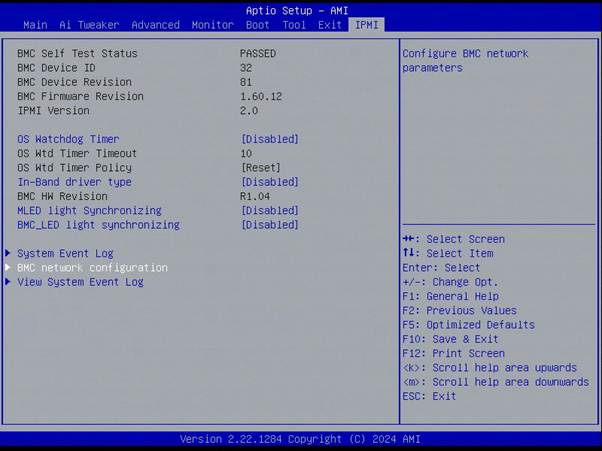Open BMC network configuration submenu
The image size is (602, 451).
pyautogui.click(x=93, y=268)
